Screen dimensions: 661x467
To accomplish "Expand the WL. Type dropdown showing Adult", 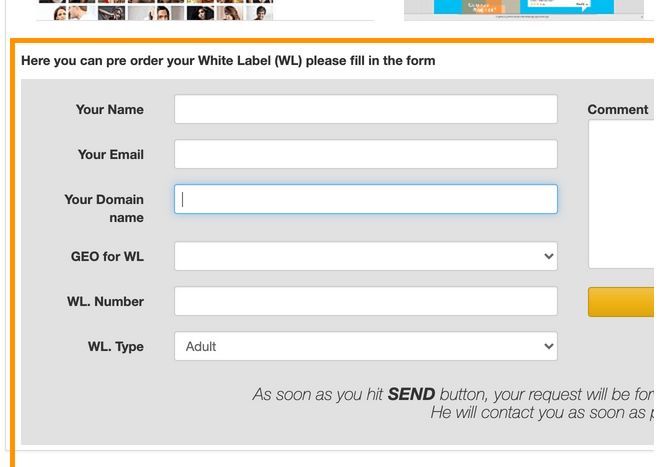I will point(365,346).
